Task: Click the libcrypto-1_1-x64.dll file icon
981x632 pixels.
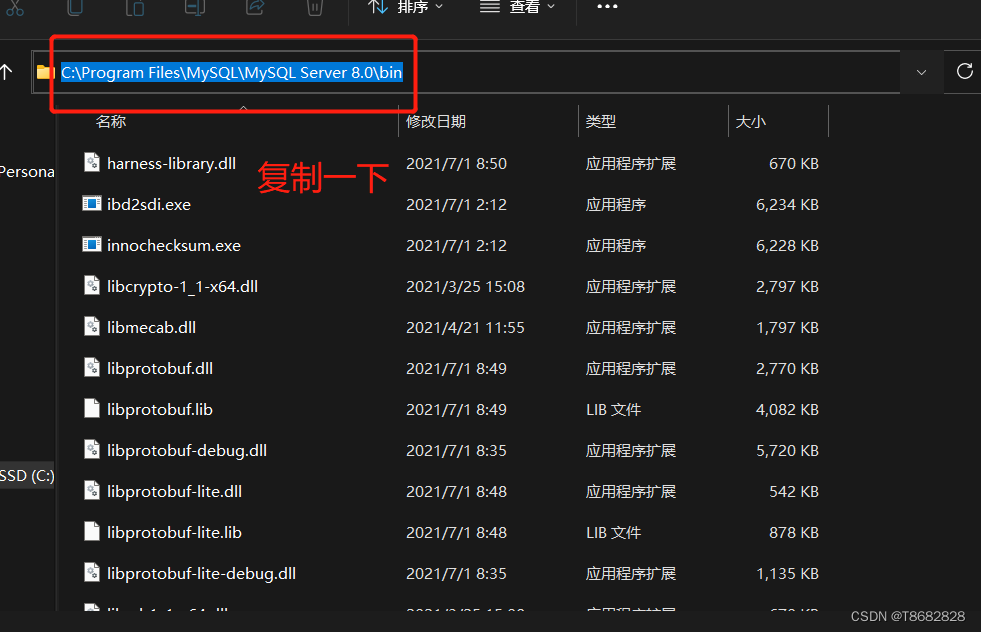Action: coord(92,285)
